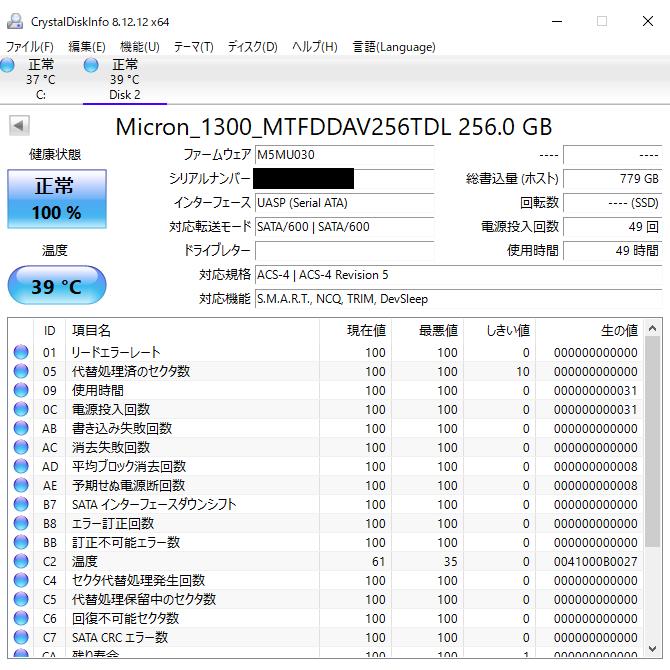The height and width of the screenshot is (670, 670).
Task: Click the 正常 100% health status button
Action: click(56, 198)
